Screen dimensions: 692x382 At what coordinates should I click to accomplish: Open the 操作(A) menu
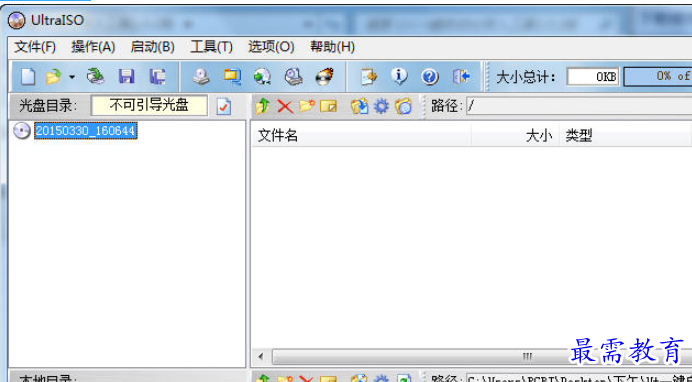(93, 47)
